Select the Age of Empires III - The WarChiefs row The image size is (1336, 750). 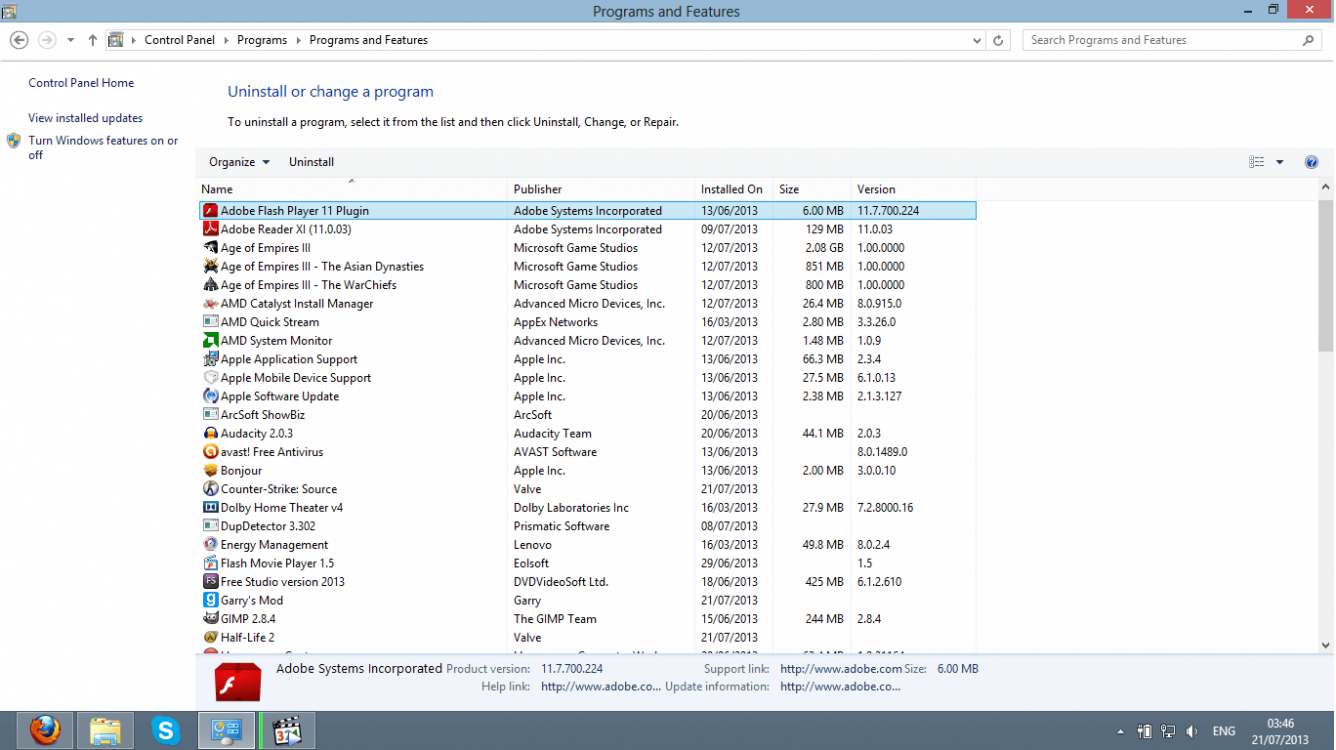point(587,285)
